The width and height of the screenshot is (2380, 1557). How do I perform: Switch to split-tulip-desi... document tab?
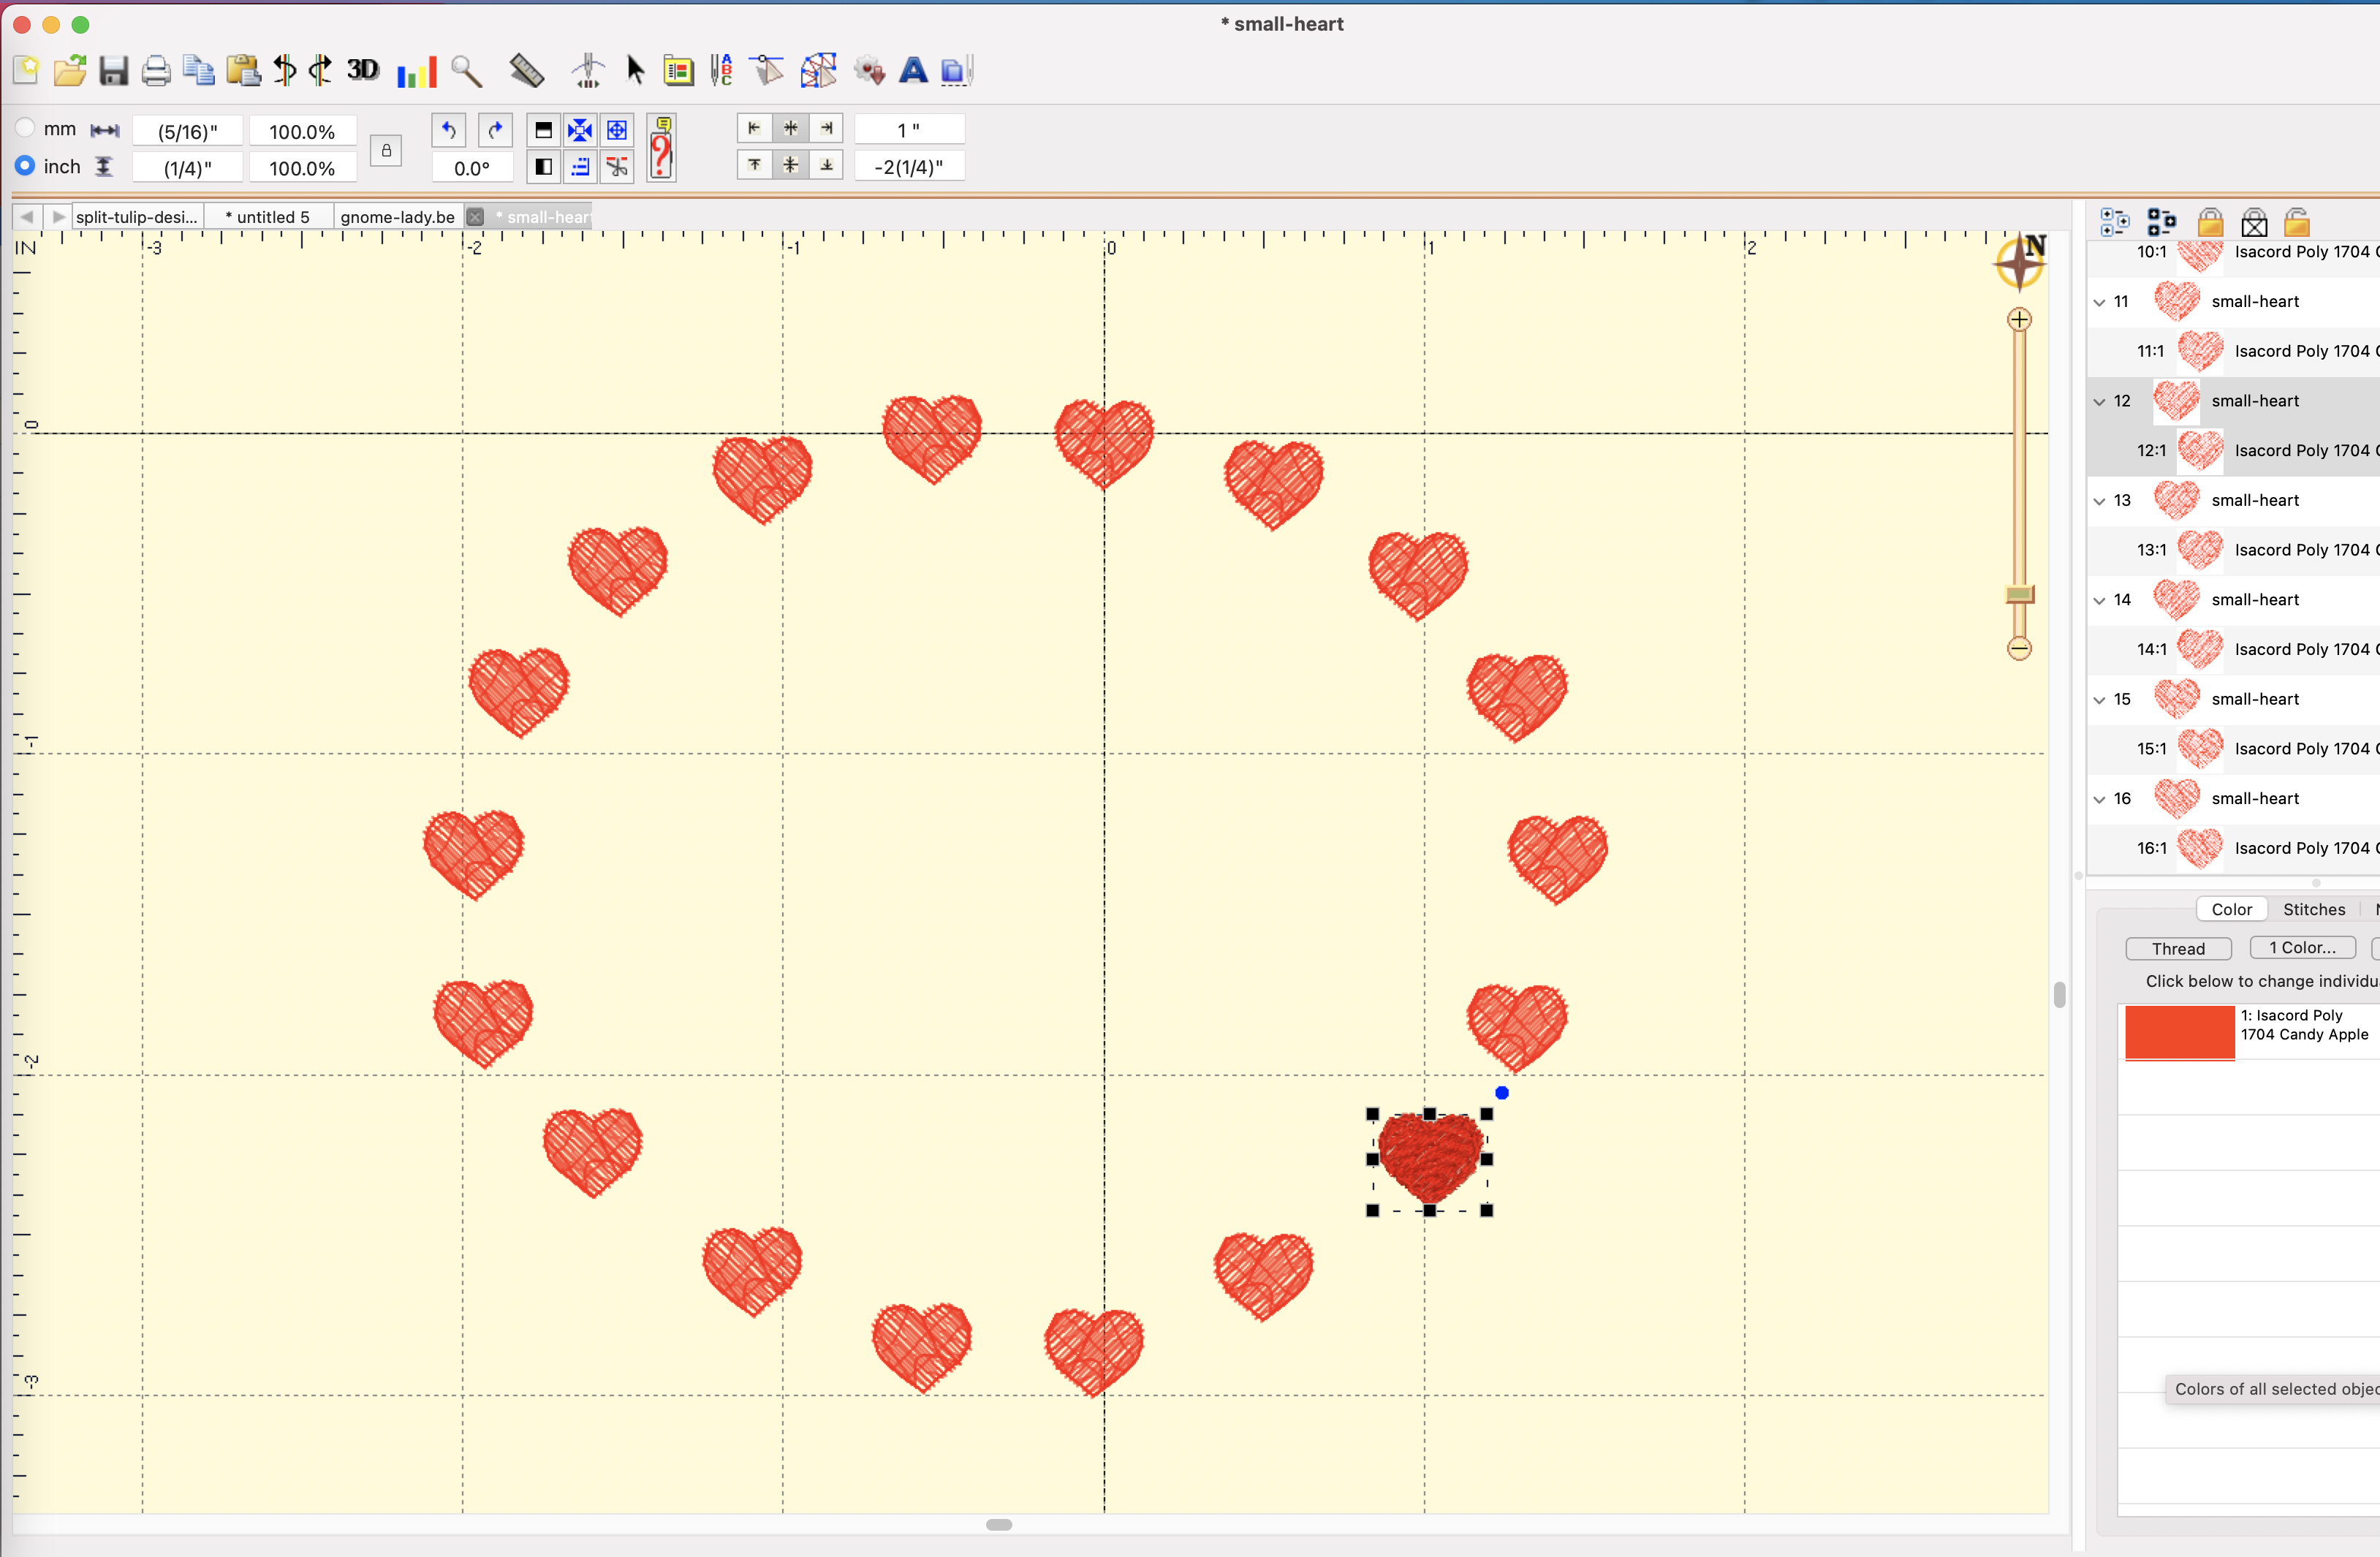point(137,217)
